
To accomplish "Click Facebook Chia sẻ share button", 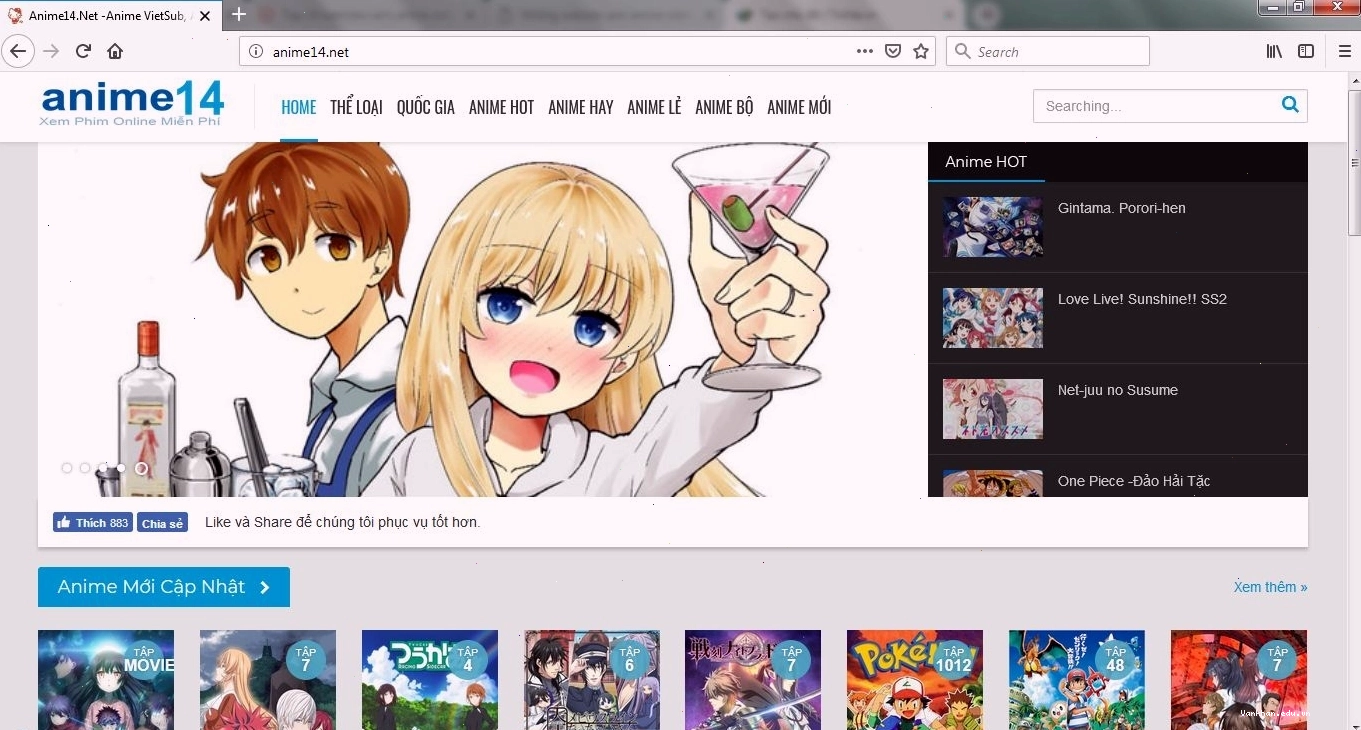I will tap(162, 523).
